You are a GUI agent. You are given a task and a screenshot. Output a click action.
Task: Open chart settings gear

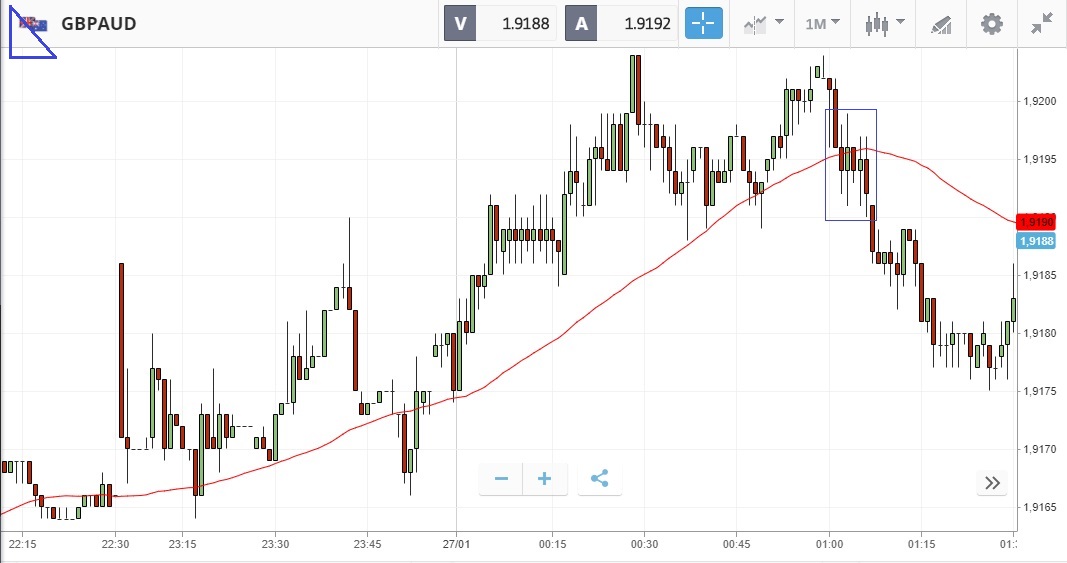click(991, 24)
